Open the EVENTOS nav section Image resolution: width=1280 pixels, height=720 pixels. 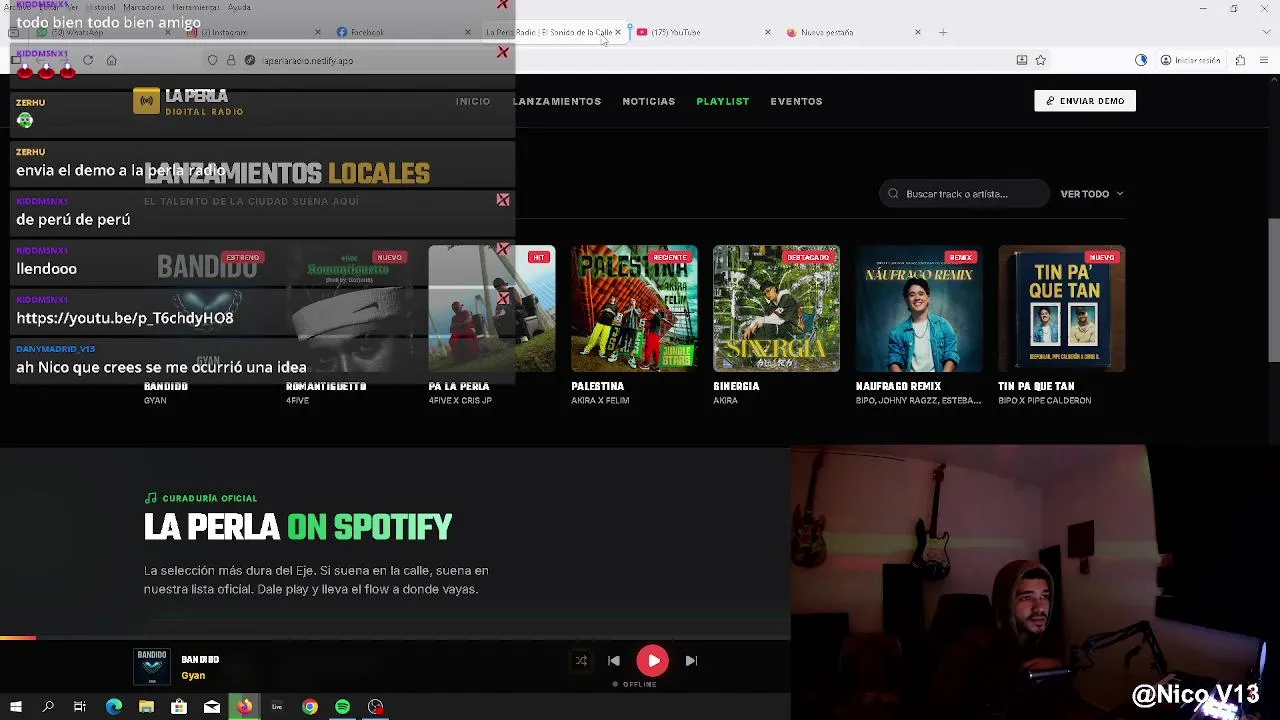click(x=796, y=101)
